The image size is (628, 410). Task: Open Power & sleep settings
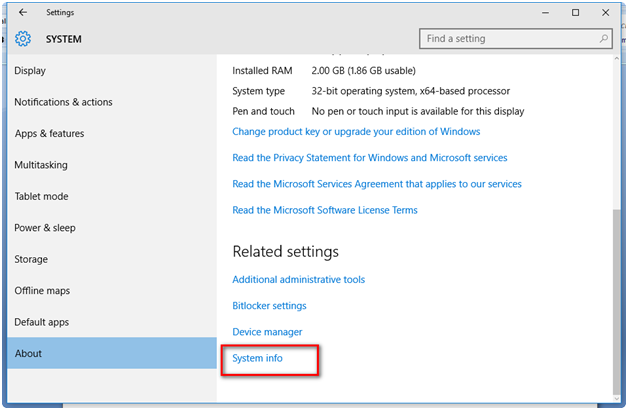44,228
